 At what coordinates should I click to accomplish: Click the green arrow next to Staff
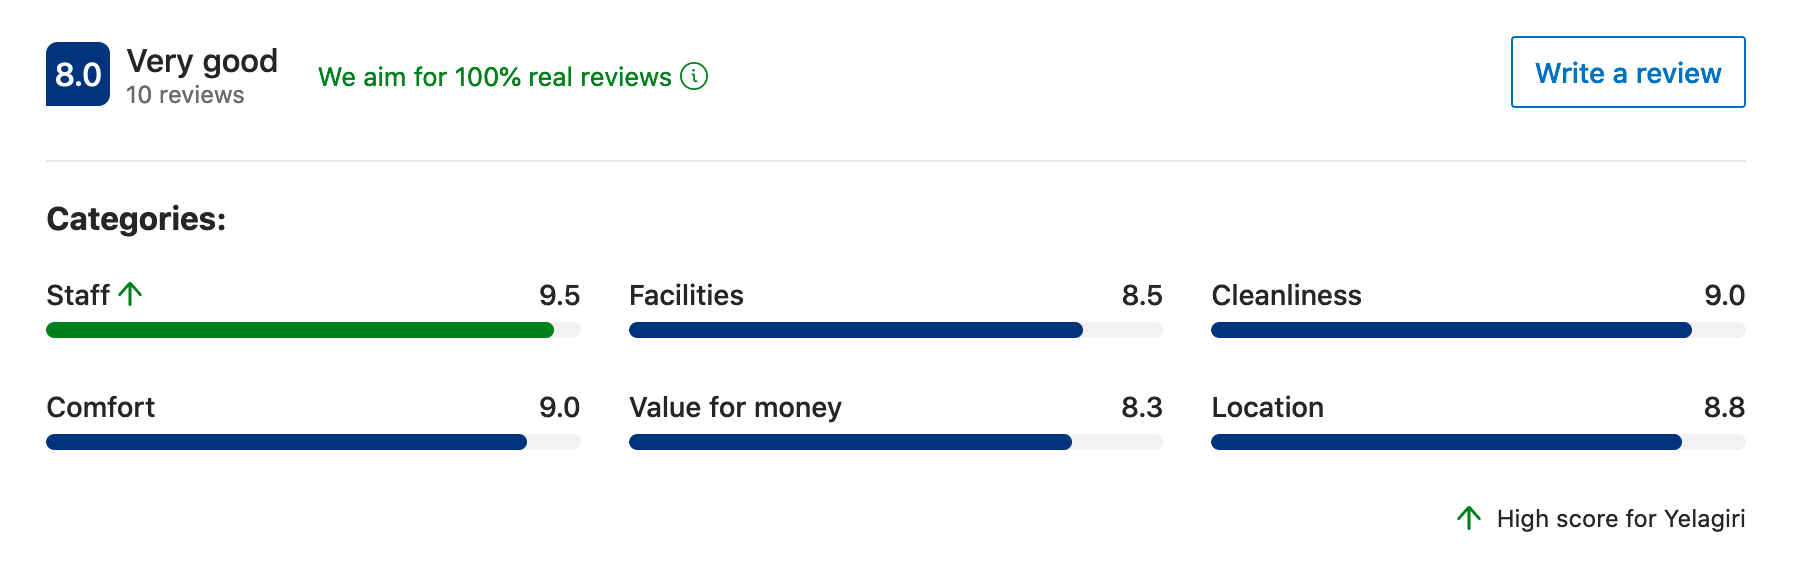130,294
